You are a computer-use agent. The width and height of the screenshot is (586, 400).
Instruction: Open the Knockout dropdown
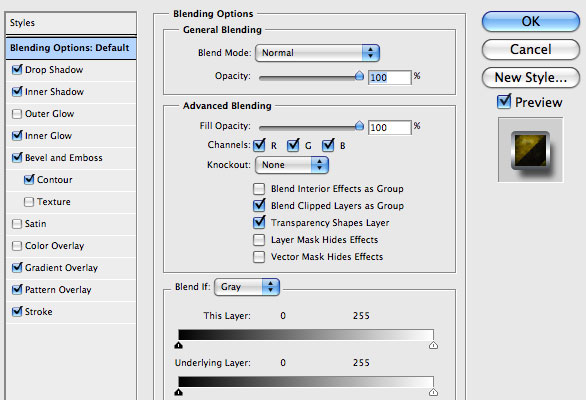coord(292,165)
